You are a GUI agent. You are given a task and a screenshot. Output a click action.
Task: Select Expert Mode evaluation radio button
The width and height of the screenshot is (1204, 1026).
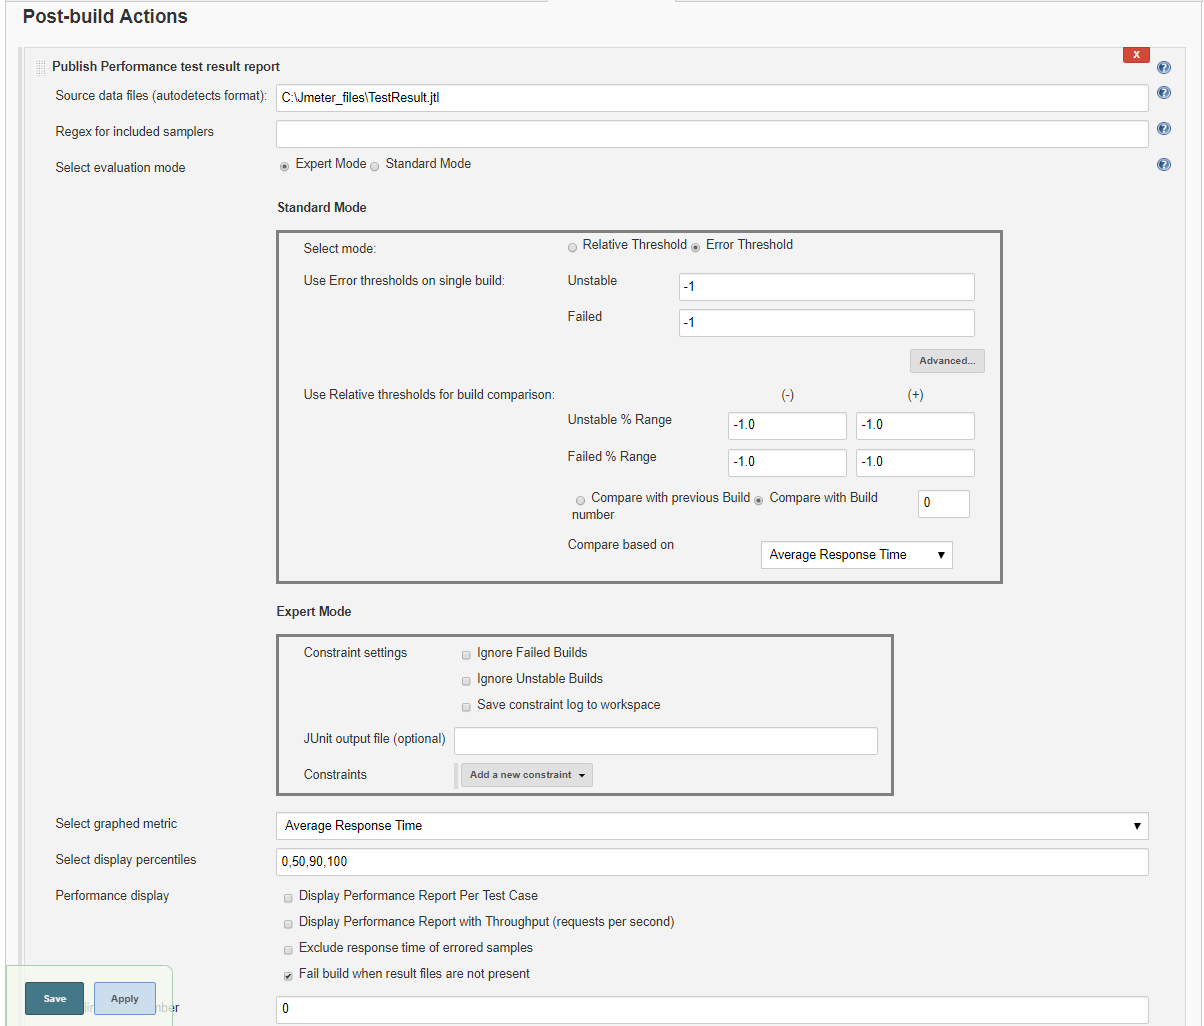pyautogui.click(x=285, y=166)
